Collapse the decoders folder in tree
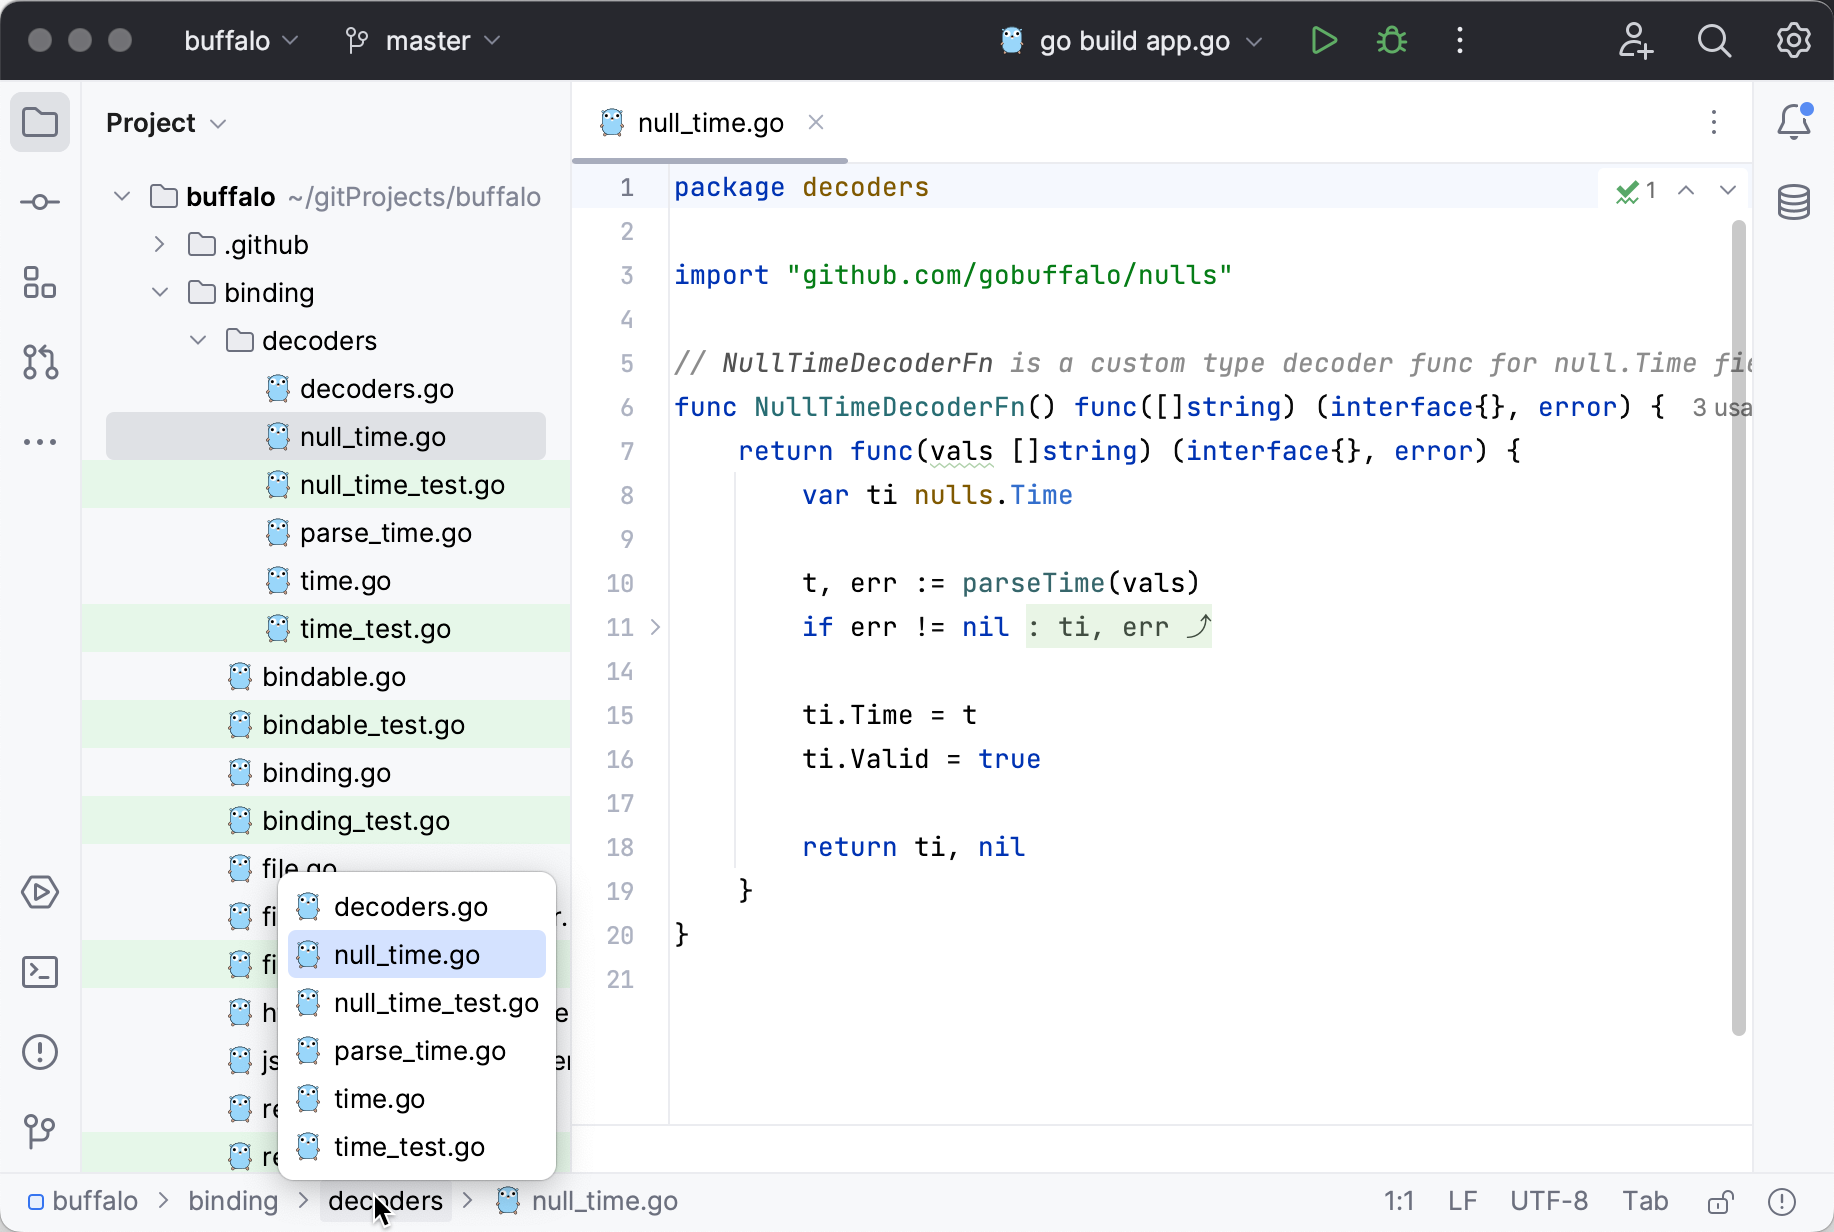Image resolution: width=1834 pixels, height=1232 pixels. pyautogui.click(x=198, y=341)
